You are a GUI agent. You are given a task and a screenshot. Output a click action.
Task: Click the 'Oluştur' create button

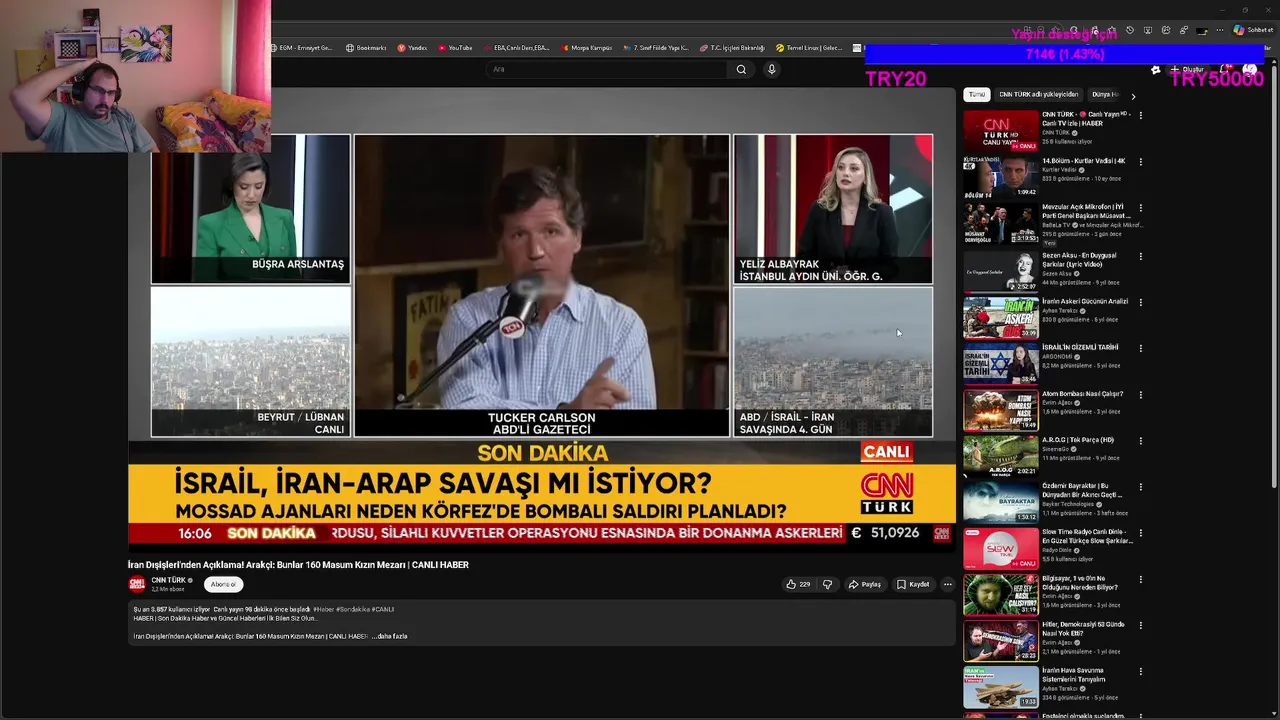(1186, 69)
